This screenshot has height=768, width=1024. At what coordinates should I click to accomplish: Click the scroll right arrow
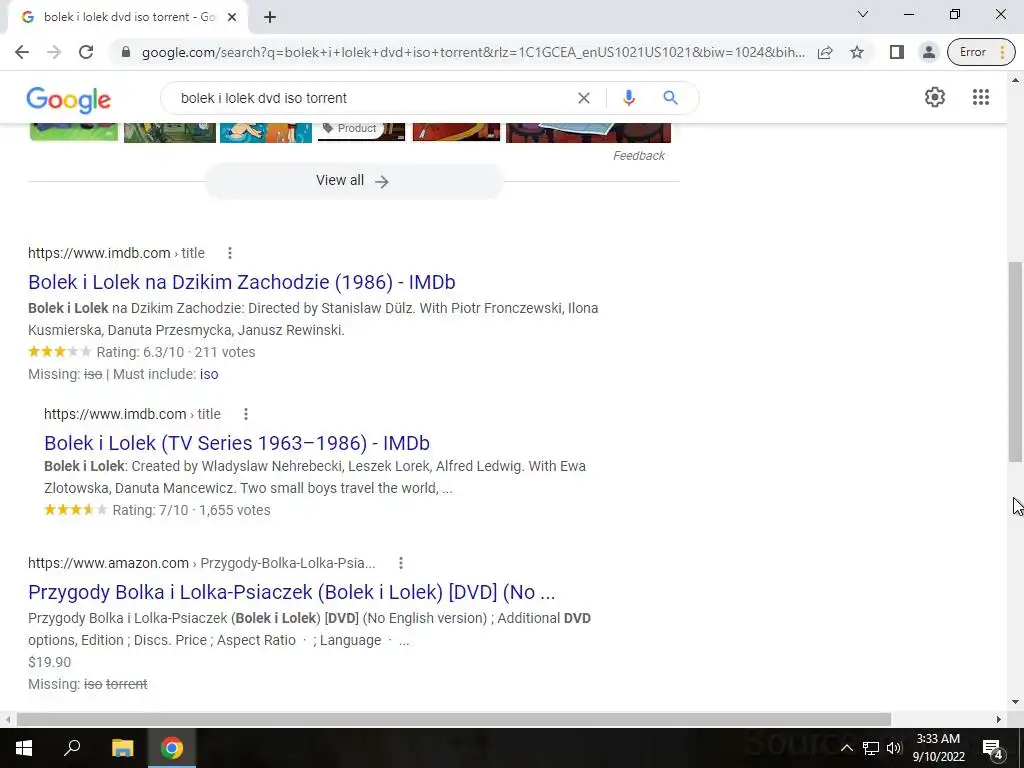pos(999,719)
